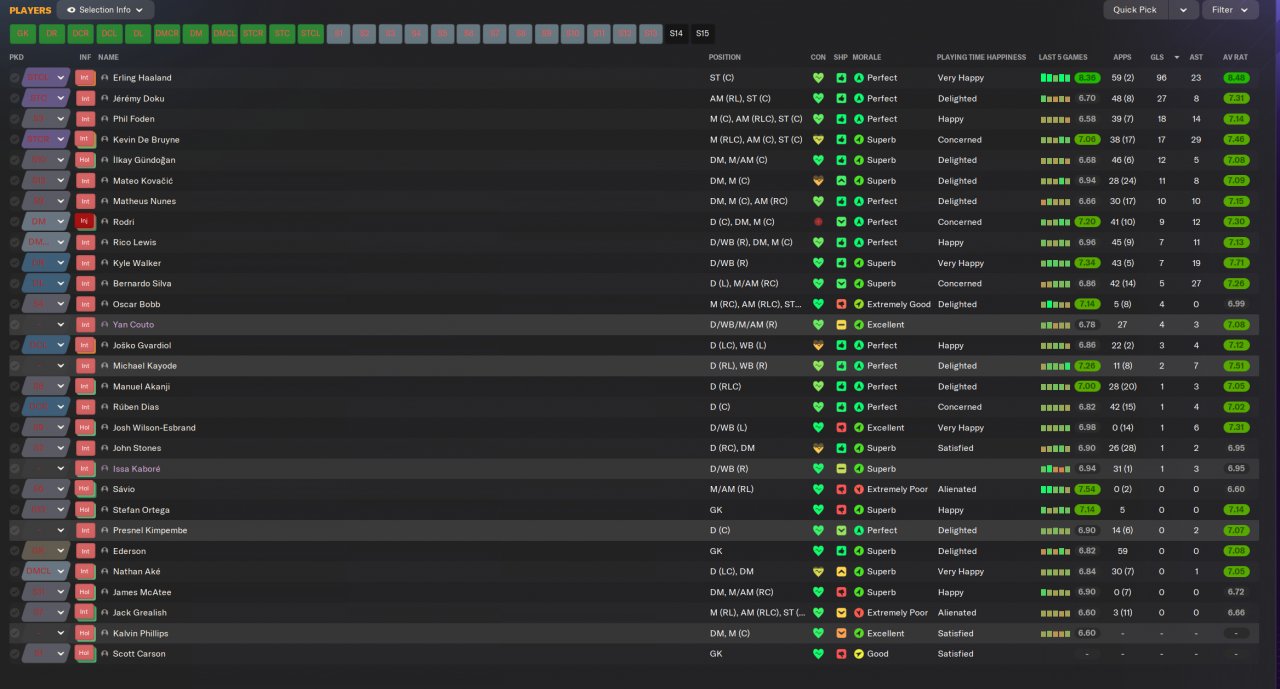Click the person icon beside Ederson
This screenshot has height=689, width=1280.
[104, 551]
